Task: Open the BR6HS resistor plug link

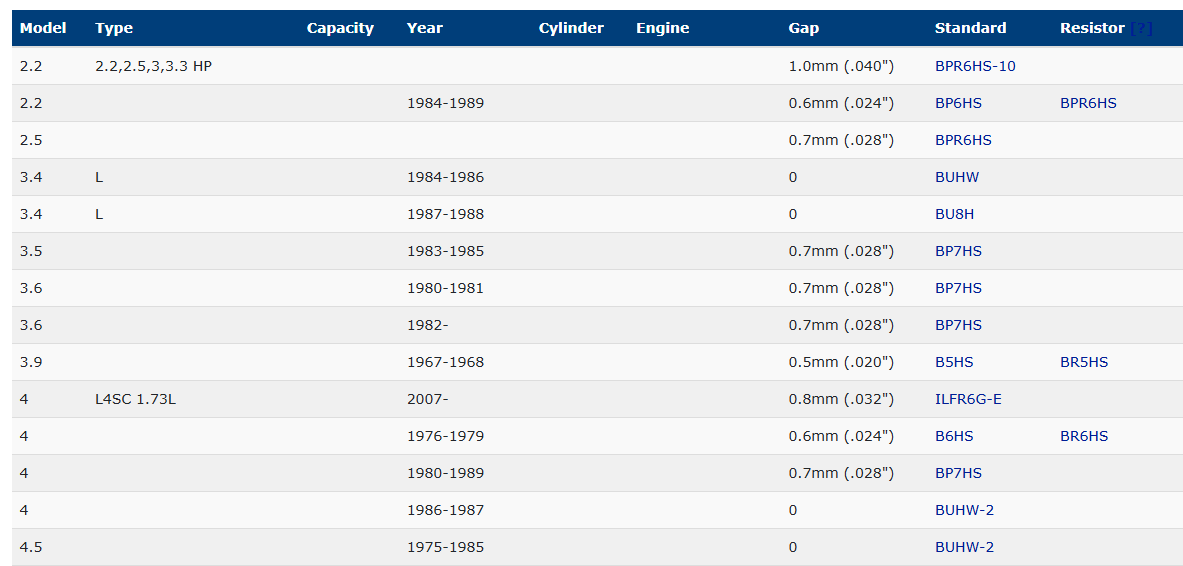Action: 1083,436
